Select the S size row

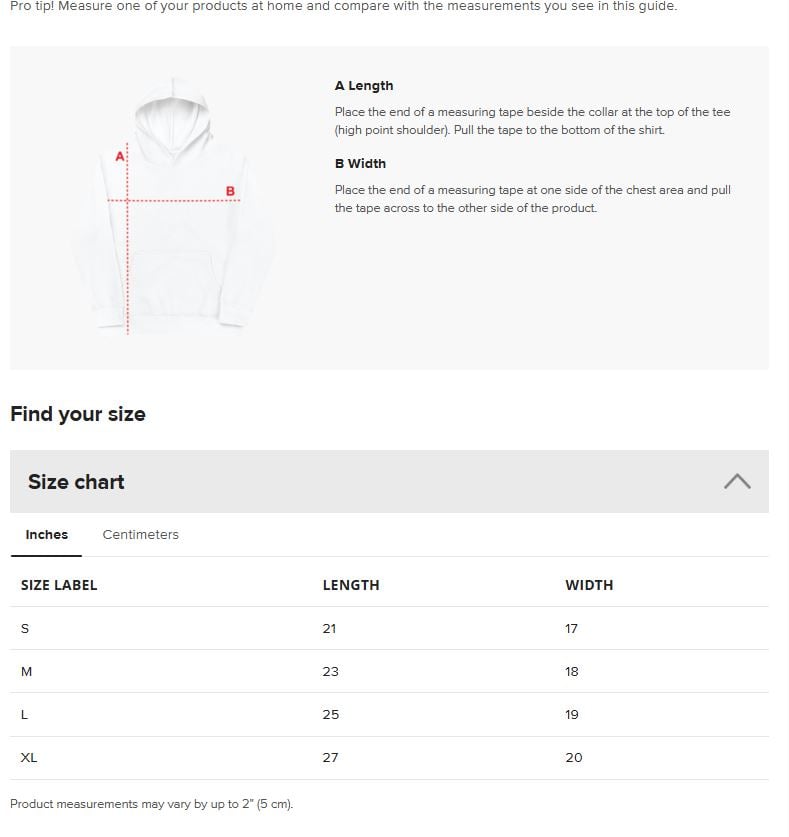point(389,628)
